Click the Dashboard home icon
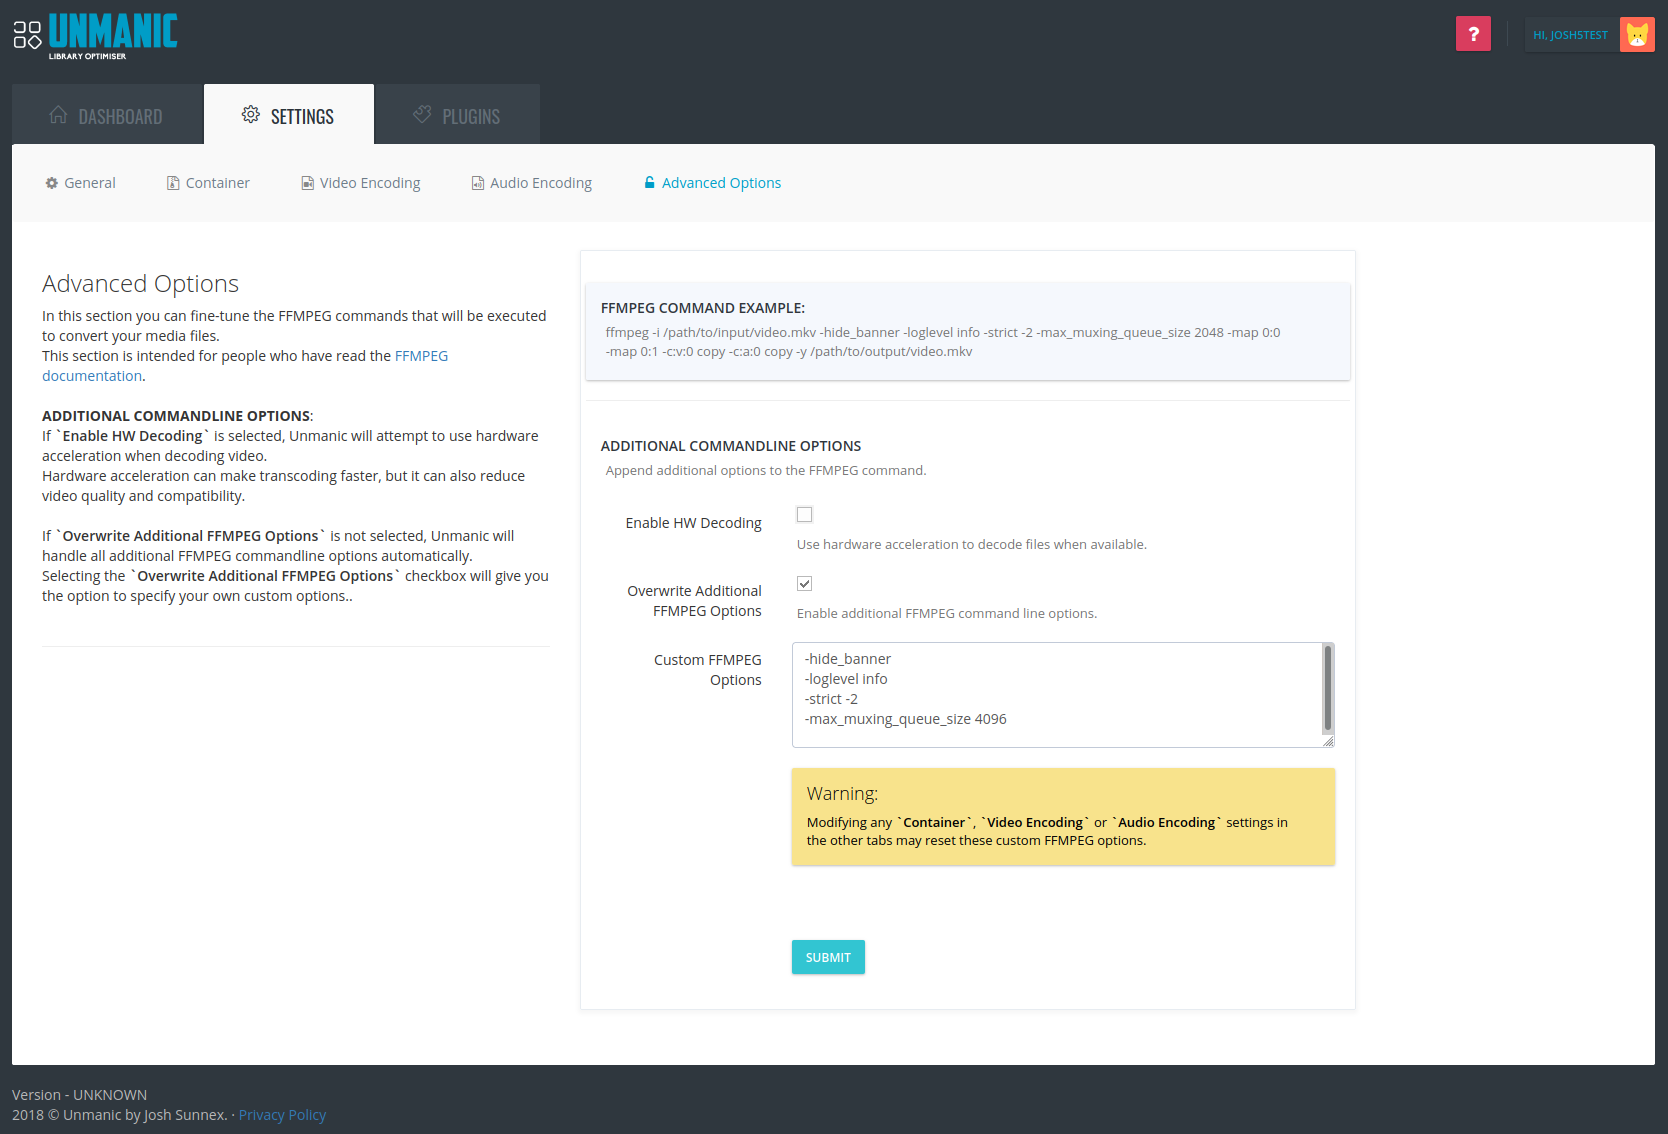Image resolution: width=1668 pixels, height=1134 pixels. click(58, 115)
